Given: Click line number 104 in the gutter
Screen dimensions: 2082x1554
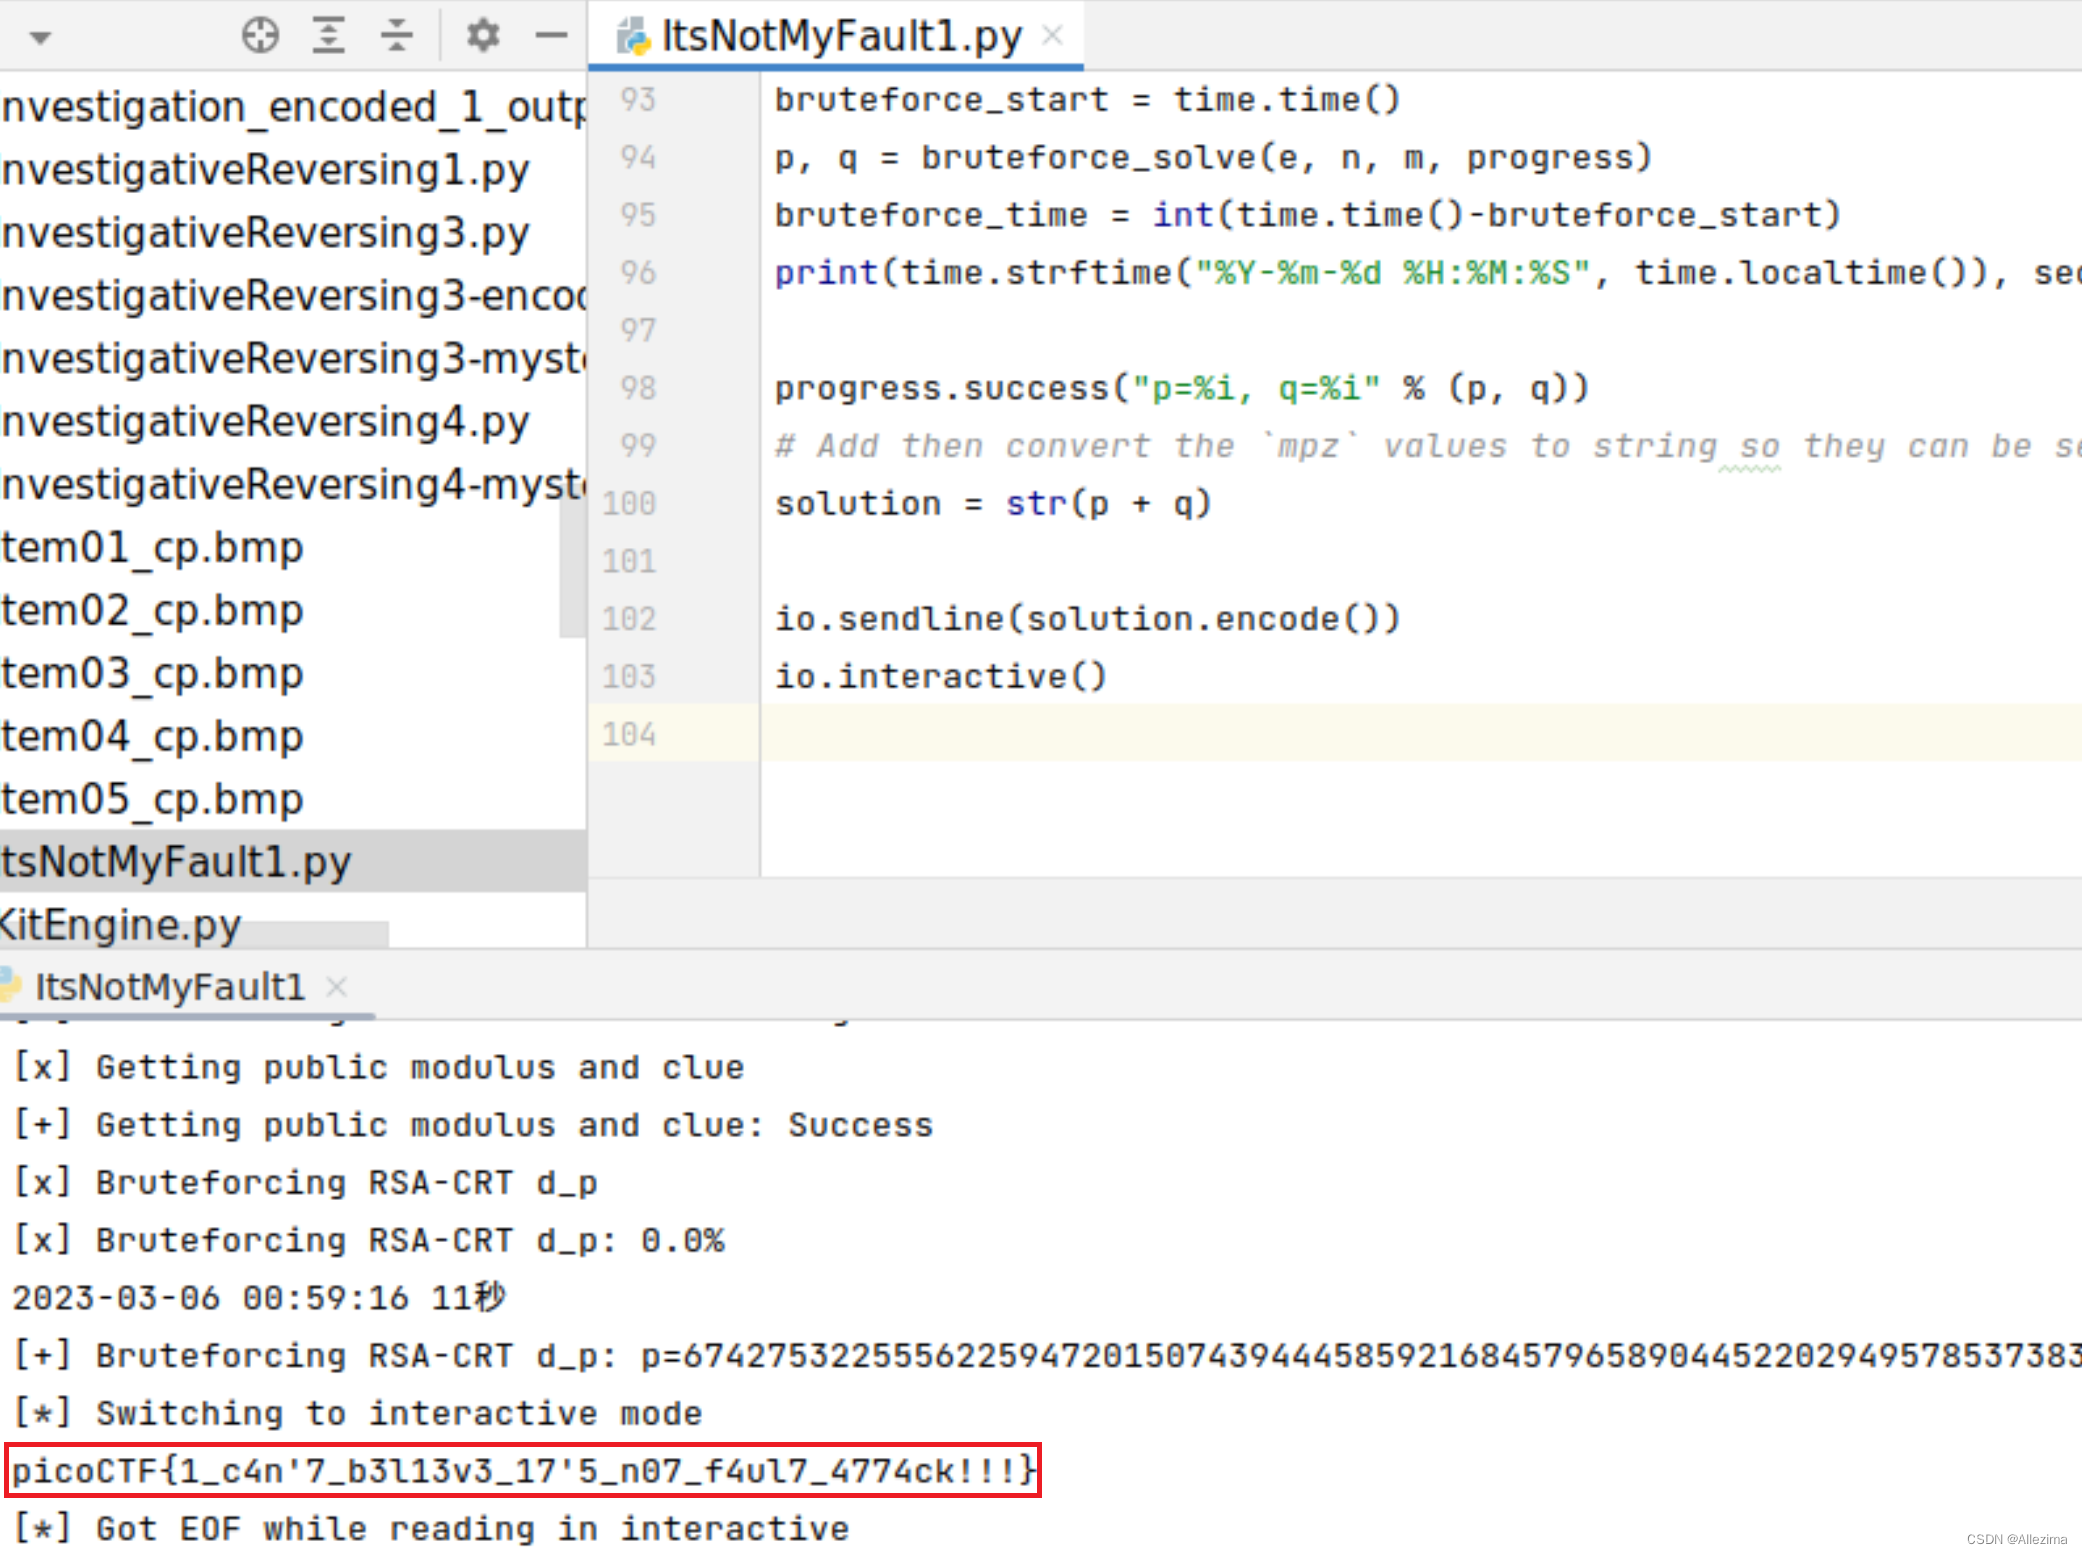Looking at the screenshot, I should [629, 734].
